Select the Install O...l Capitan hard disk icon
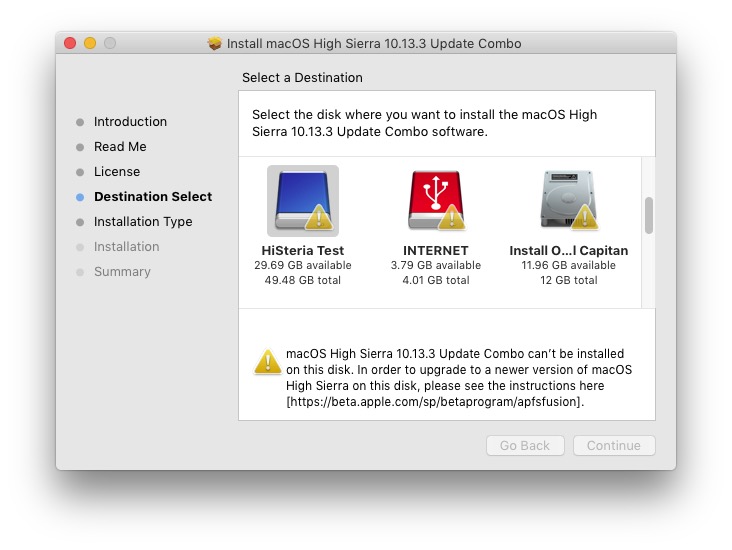The width and height of the screenshot is (732, 550). (569, 201)
